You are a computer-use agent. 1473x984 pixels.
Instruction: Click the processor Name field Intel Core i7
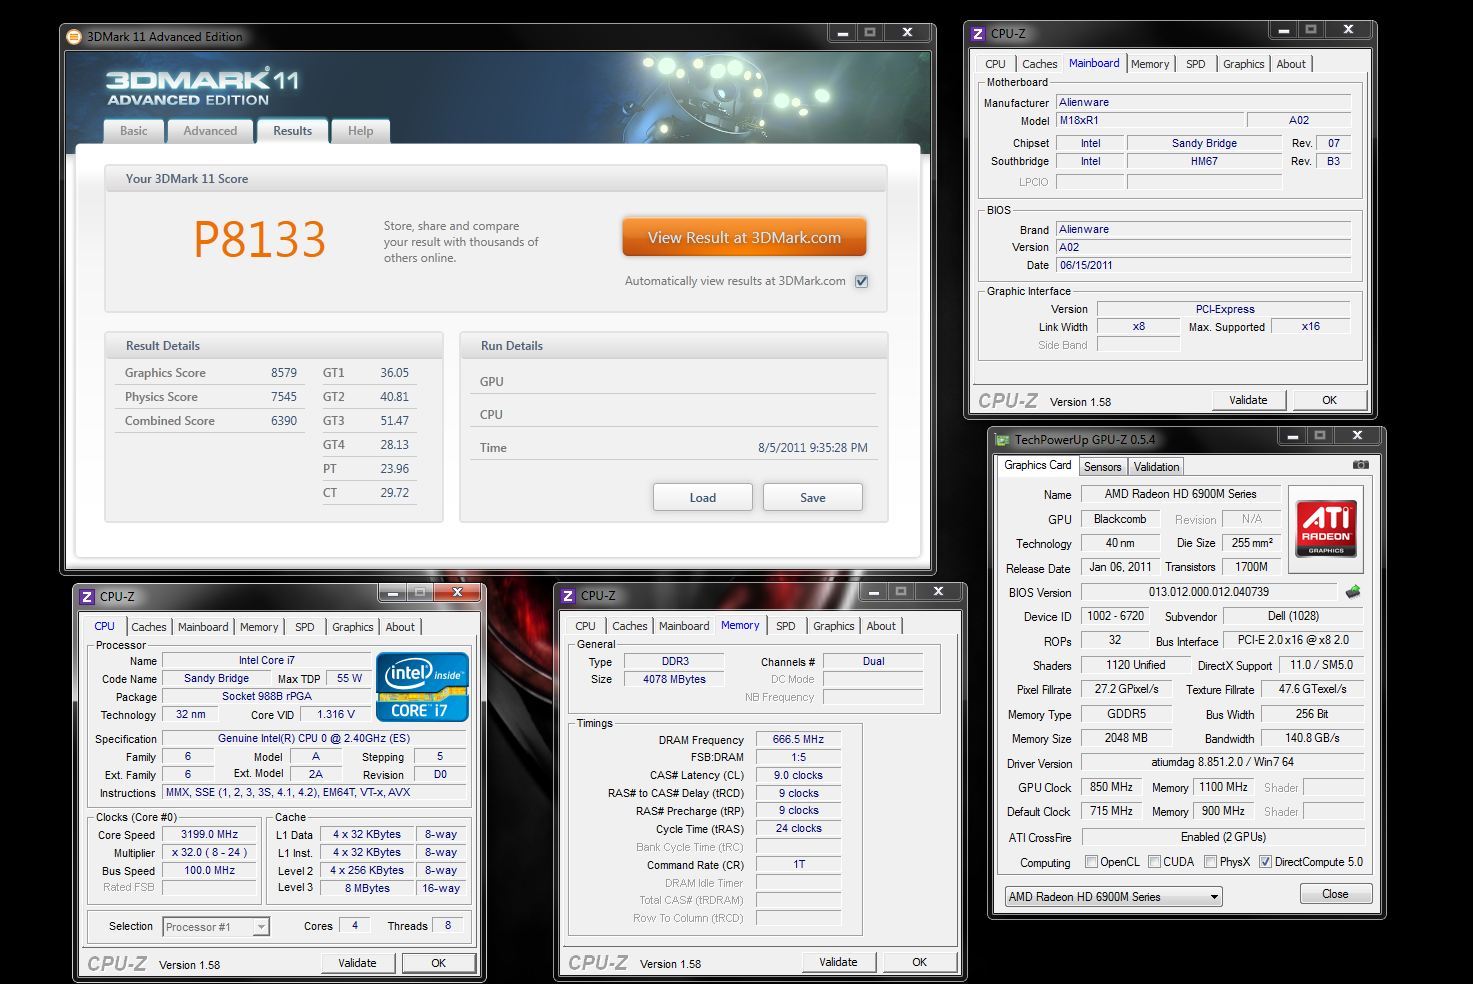pos(266,660)
